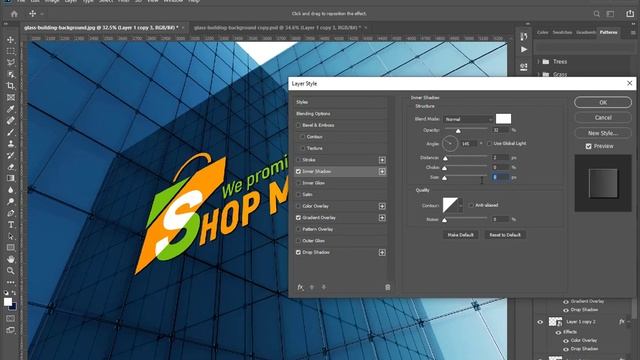Add another Stroke with its plus icon

pos(382,160)
